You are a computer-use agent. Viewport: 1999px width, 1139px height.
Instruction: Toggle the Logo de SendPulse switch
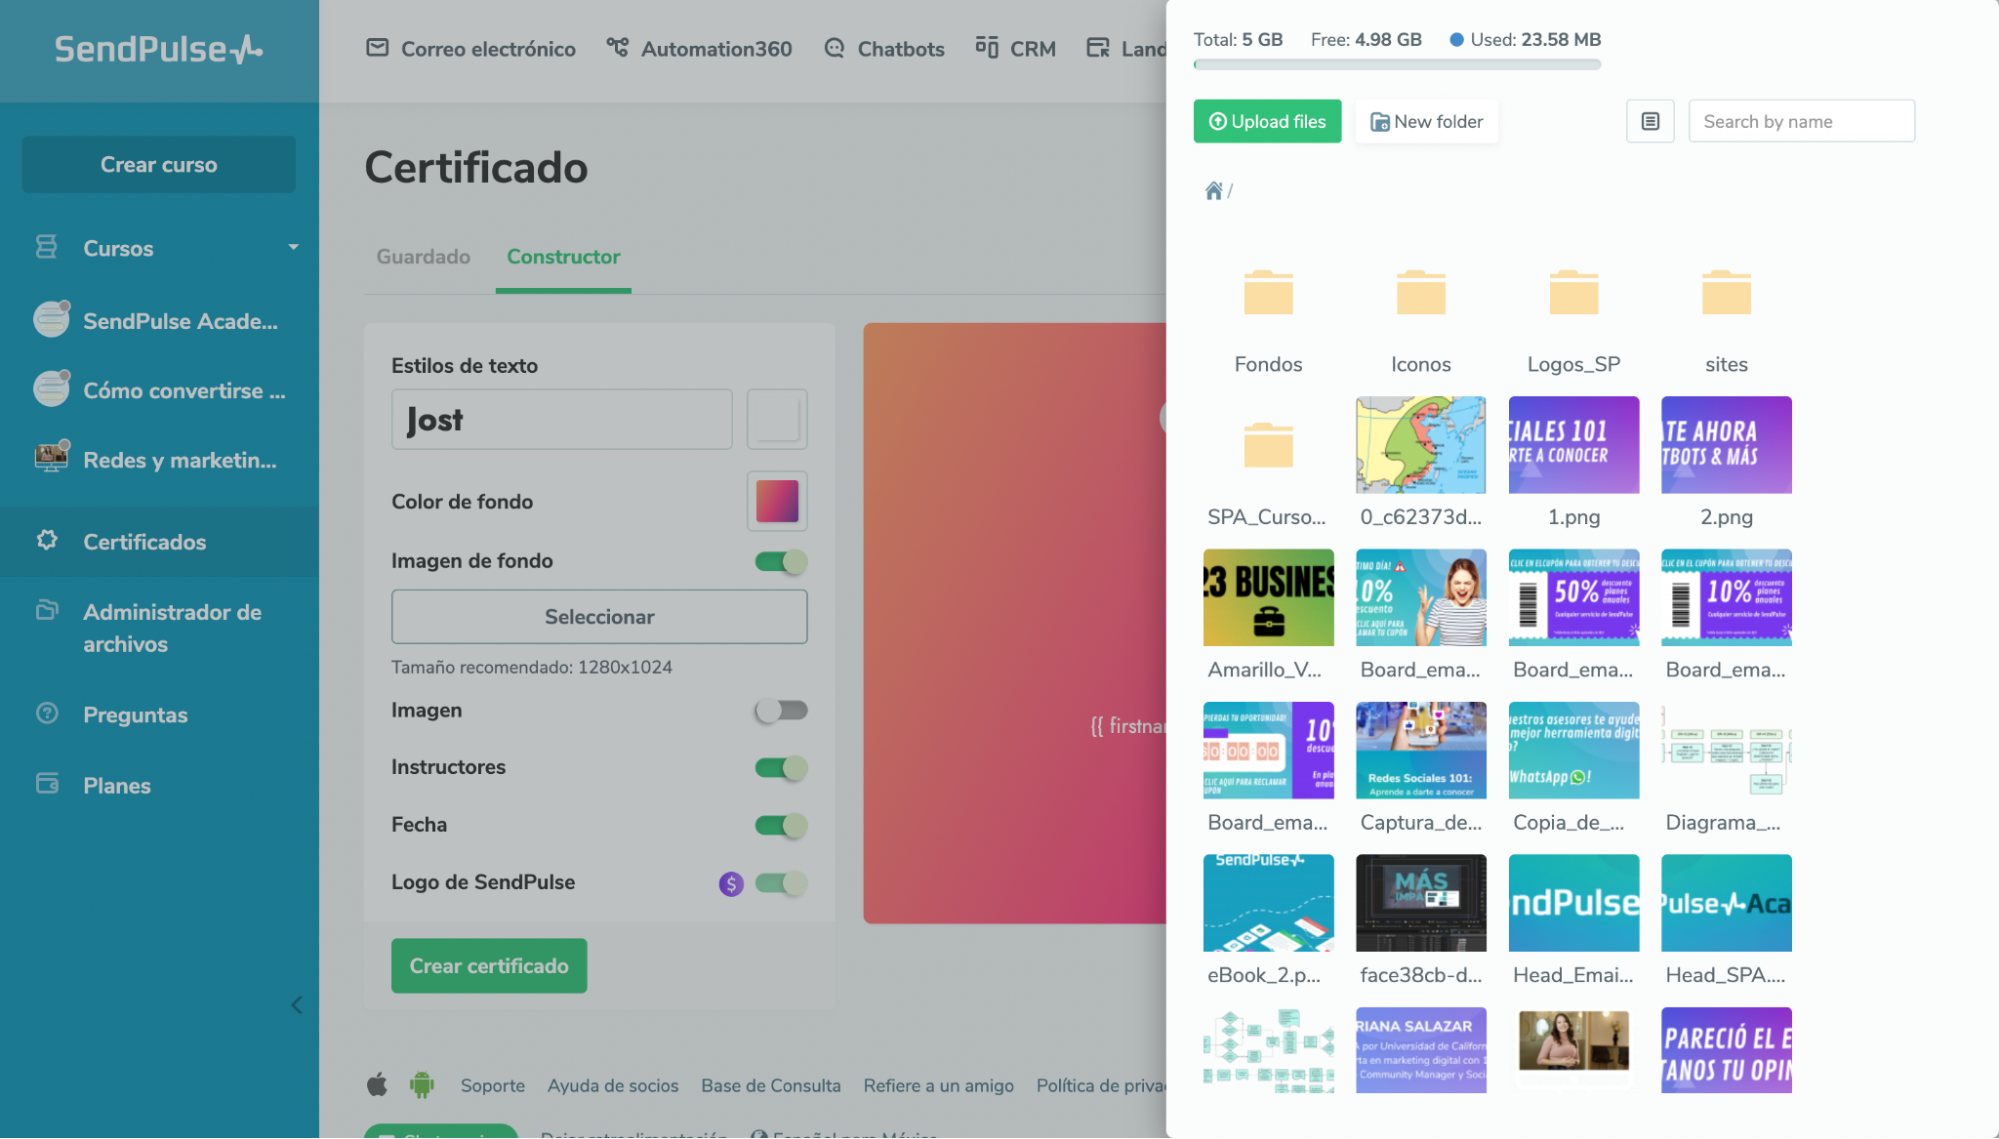(x=781, y=883)
